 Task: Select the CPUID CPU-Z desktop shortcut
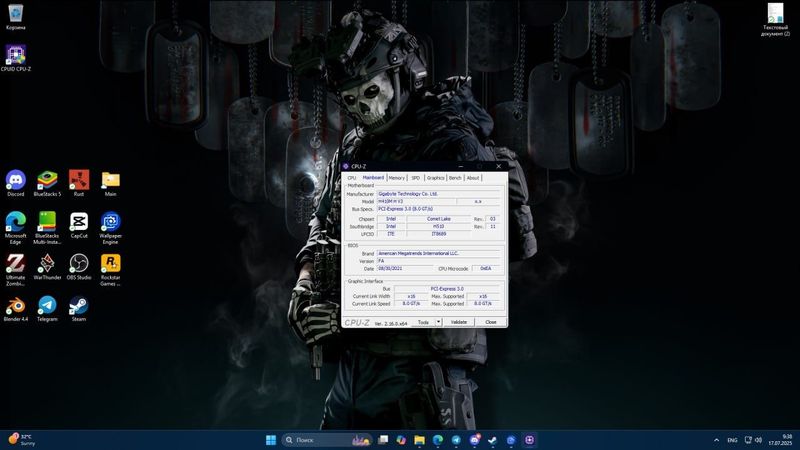[x=16, y=58]
